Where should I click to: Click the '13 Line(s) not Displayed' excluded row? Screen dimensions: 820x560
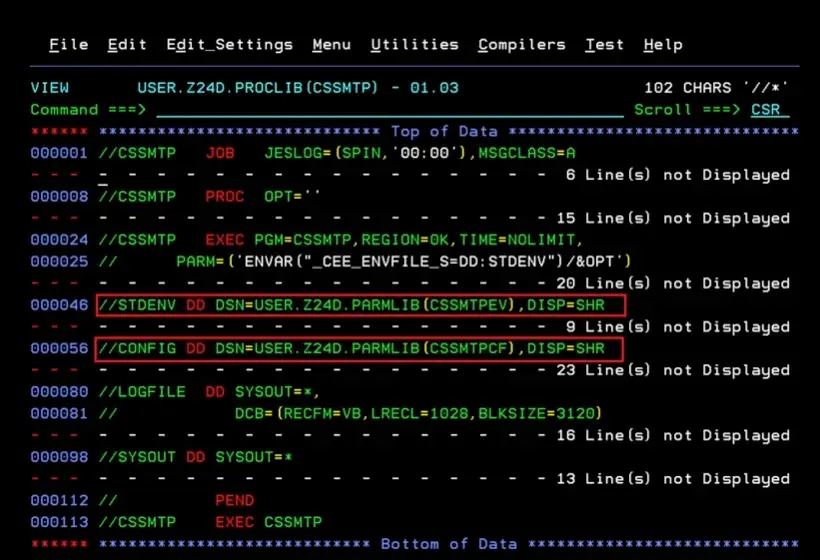coord(410,478)
